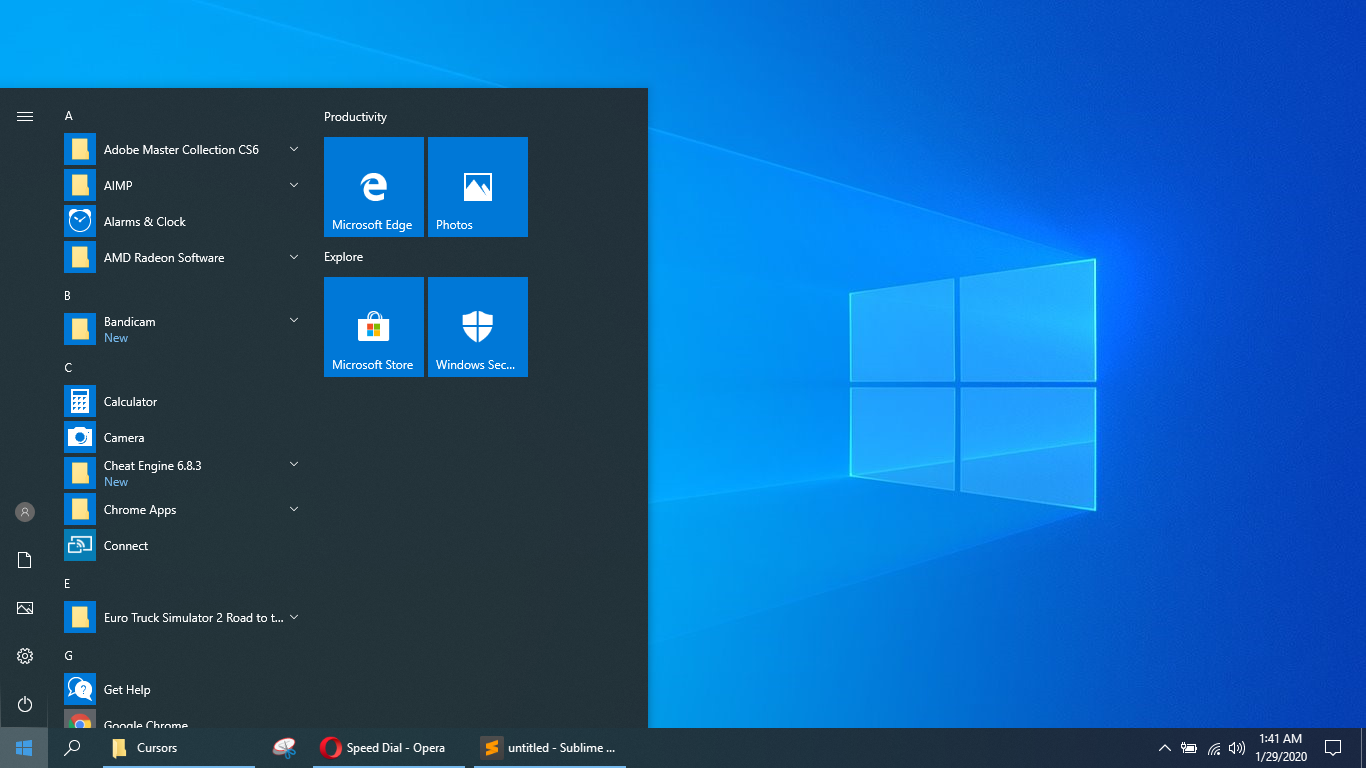Viewport: 1366px width, 768px height.
Task: Open the Action Center notification icon
Action: pos(1332,748)
